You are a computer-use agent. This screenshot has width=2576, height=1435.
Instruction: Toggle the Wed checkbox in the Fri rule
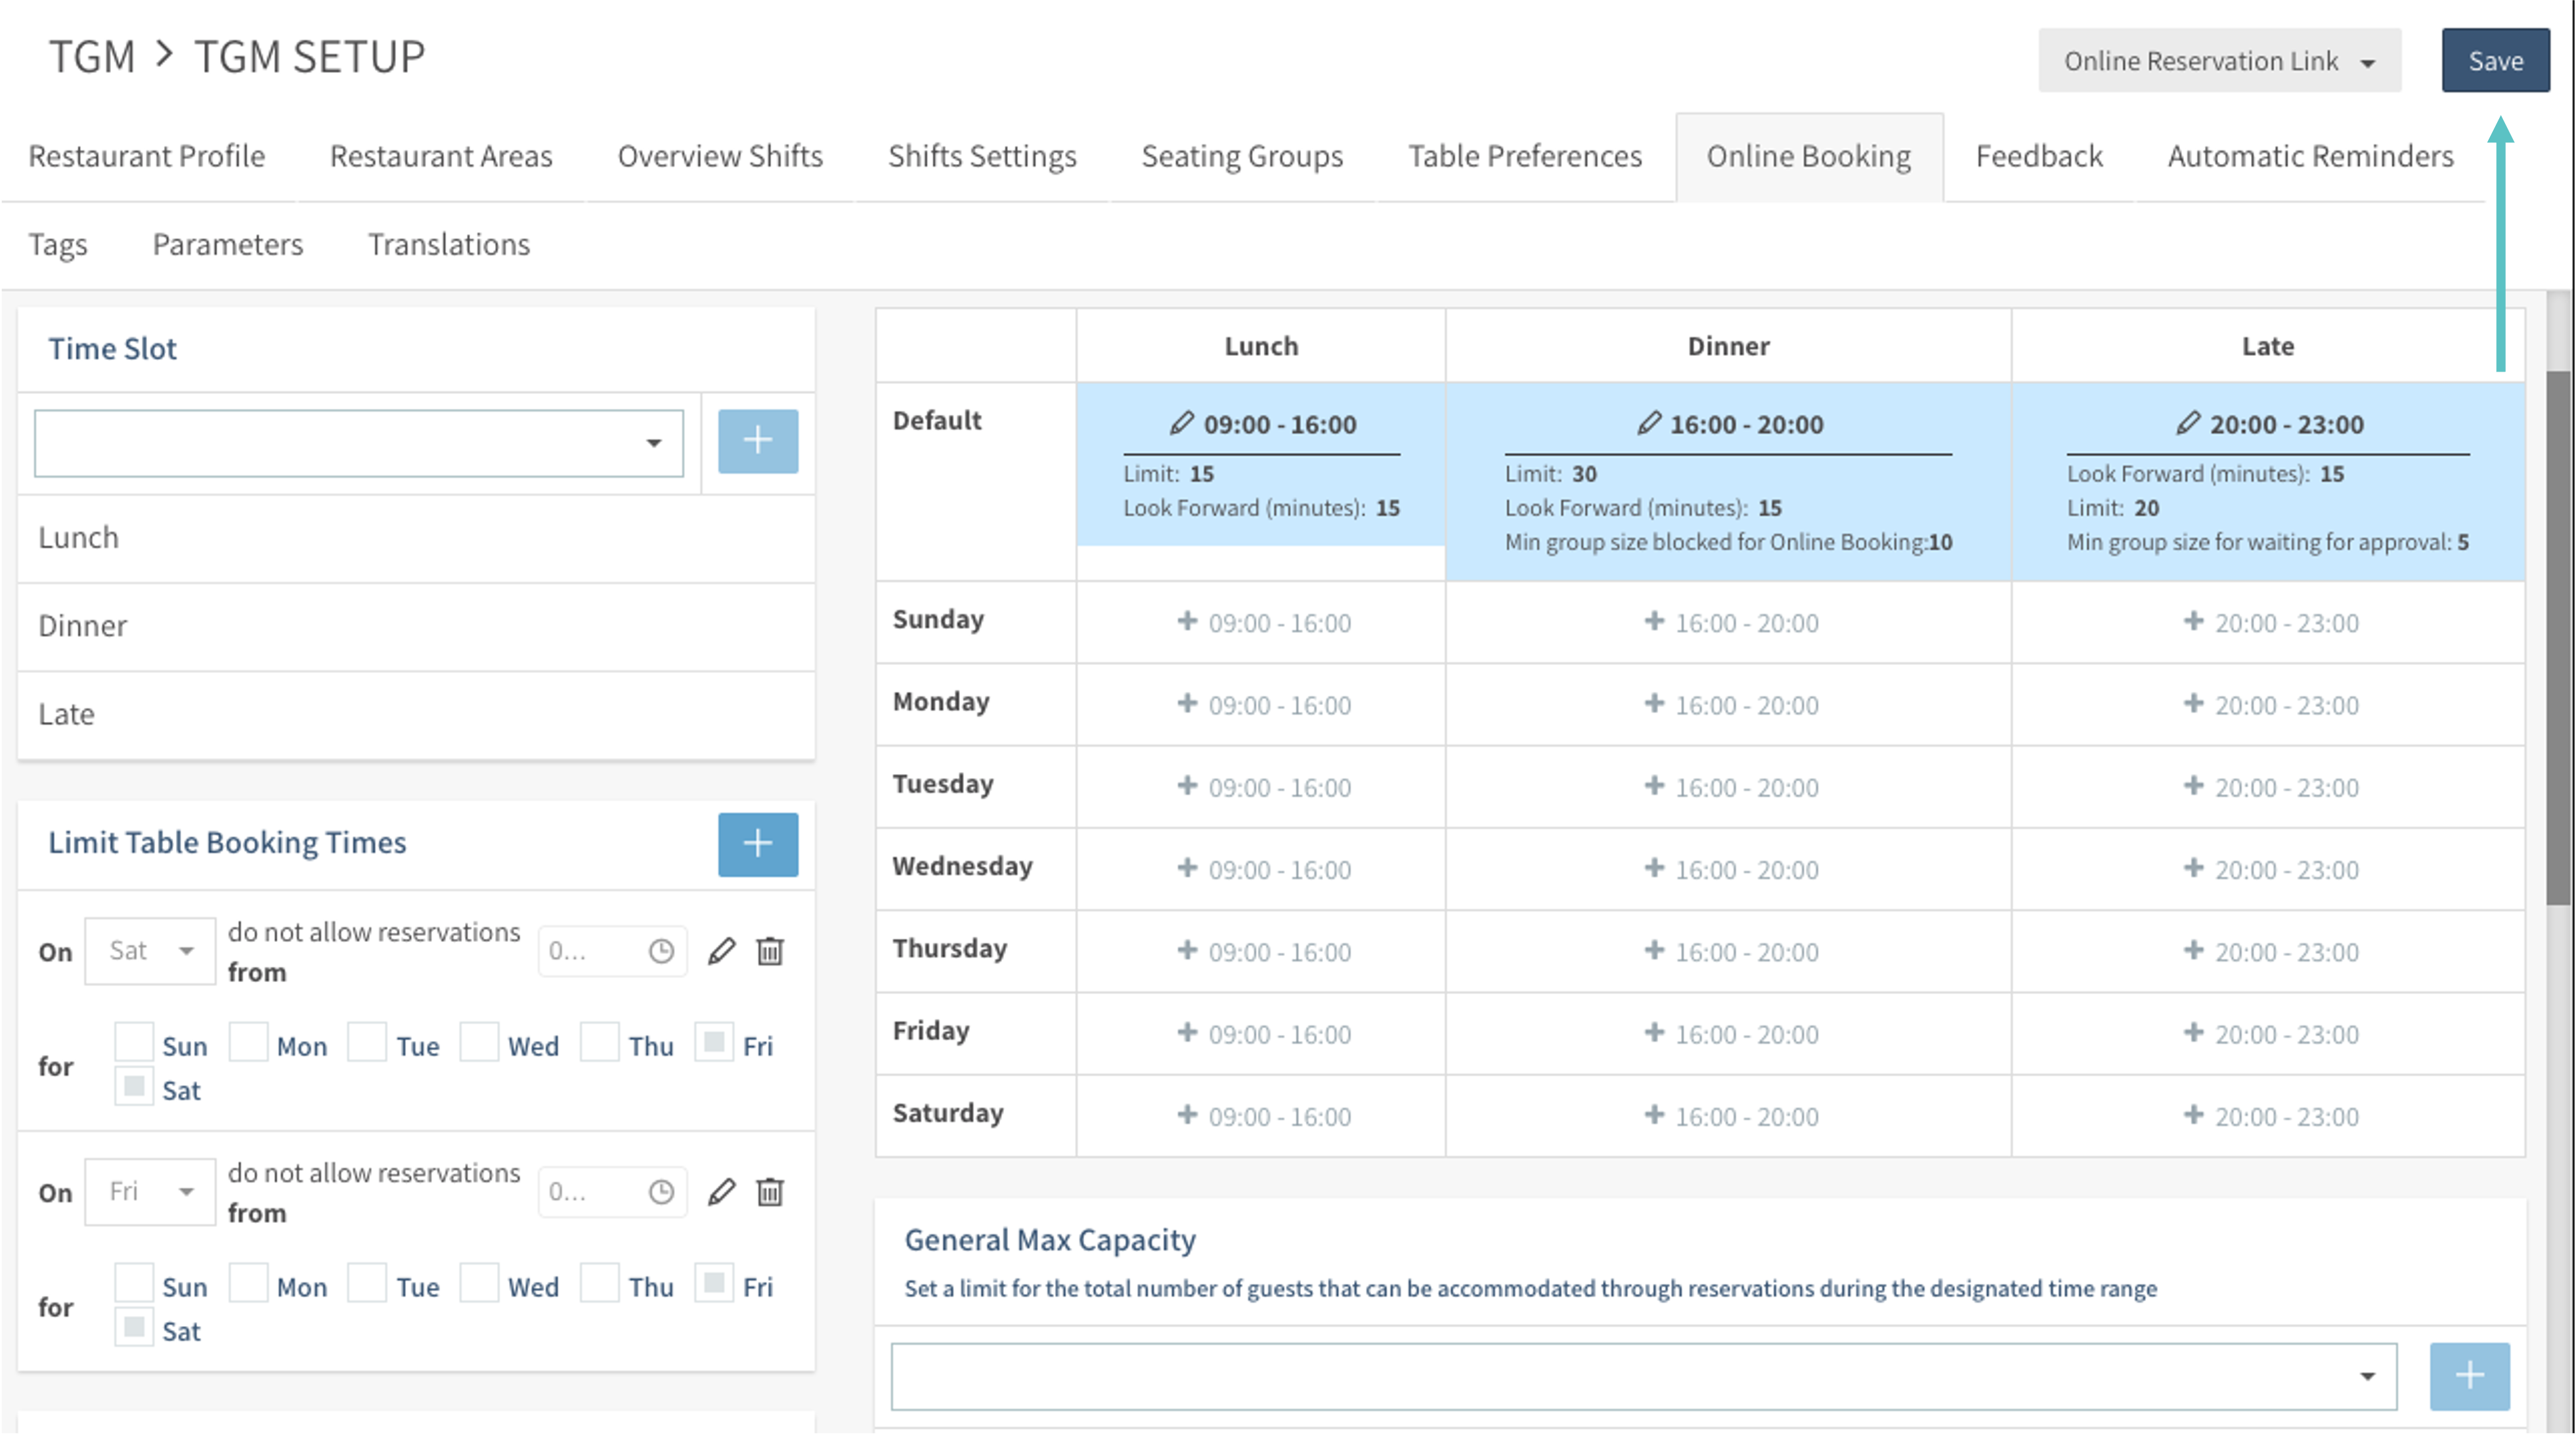click(479, 1283)
